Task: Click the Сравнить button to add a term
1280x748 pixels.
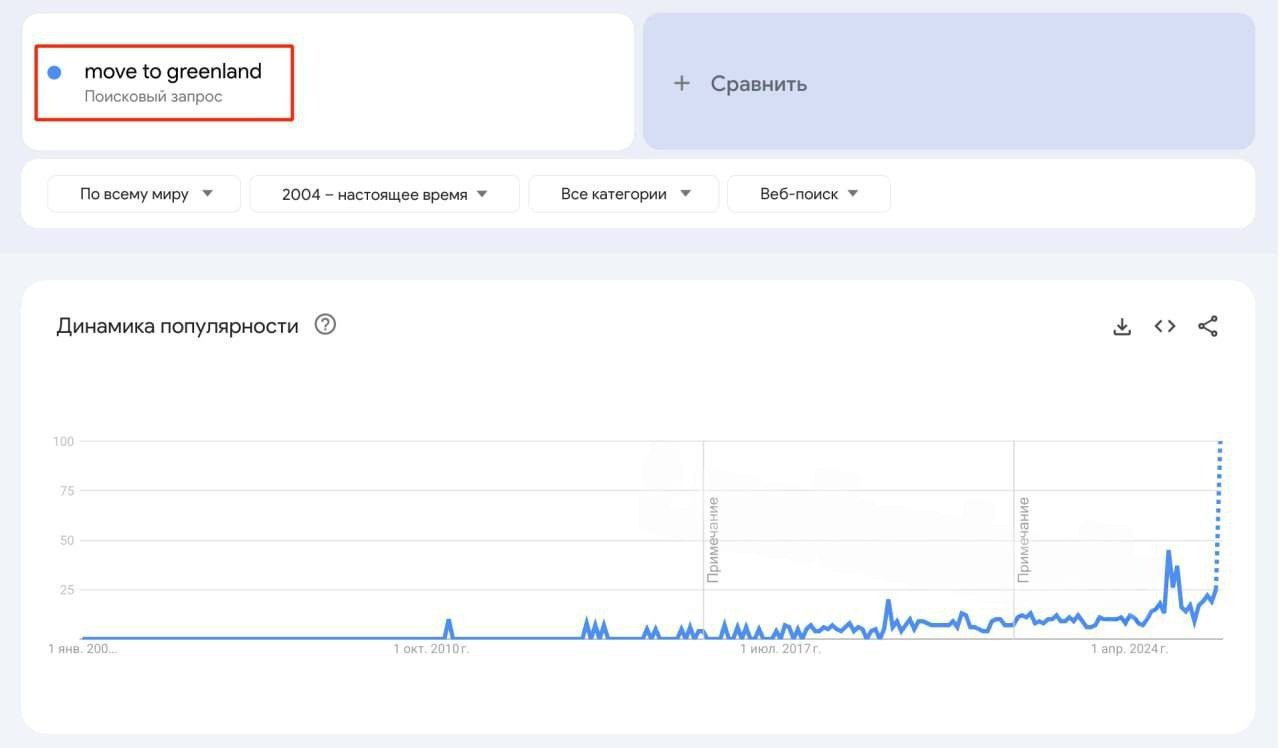Action: [x=757, y=83]
